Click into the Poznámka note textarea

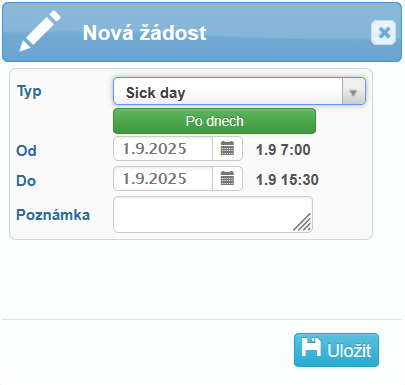pyautogui.click(x=213, y=214)
